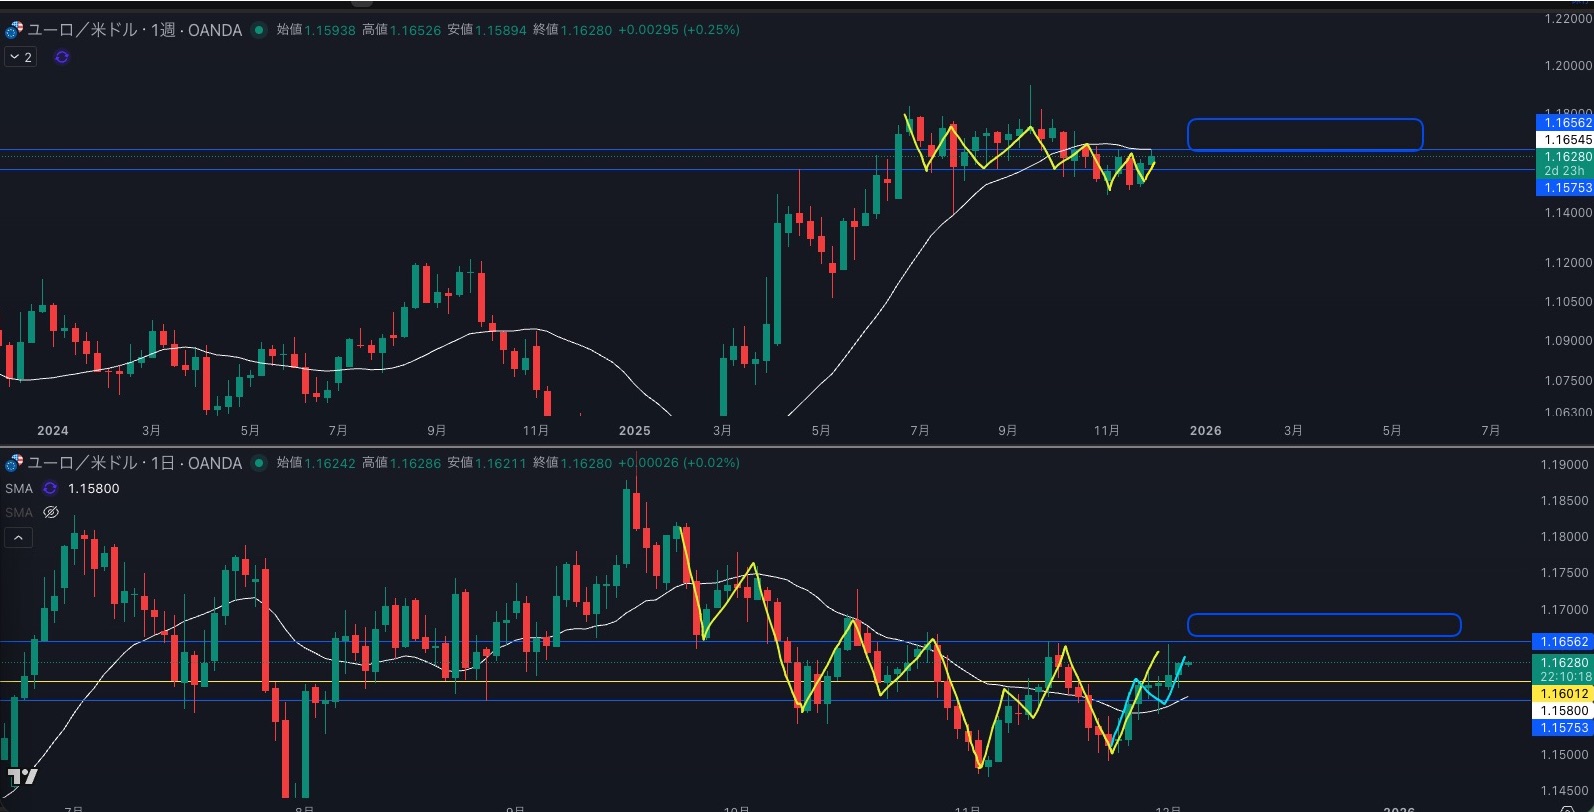Click the green 1.16280 current price label on weekly axis
This screenshot has width=1594, height=812.
pyautogui.click(x=1565, y=157)
